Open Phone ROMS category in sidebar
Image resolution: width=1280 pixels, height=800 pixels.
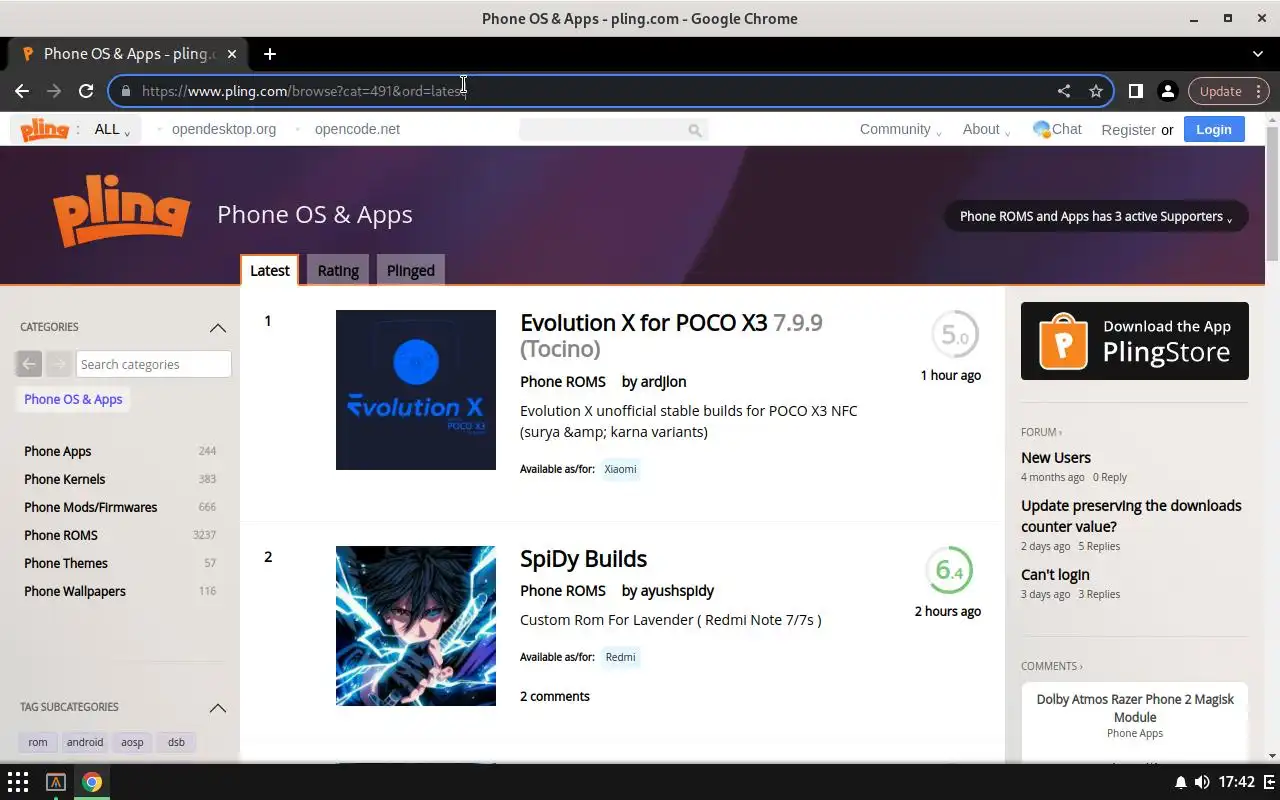[x=61, y=535]
